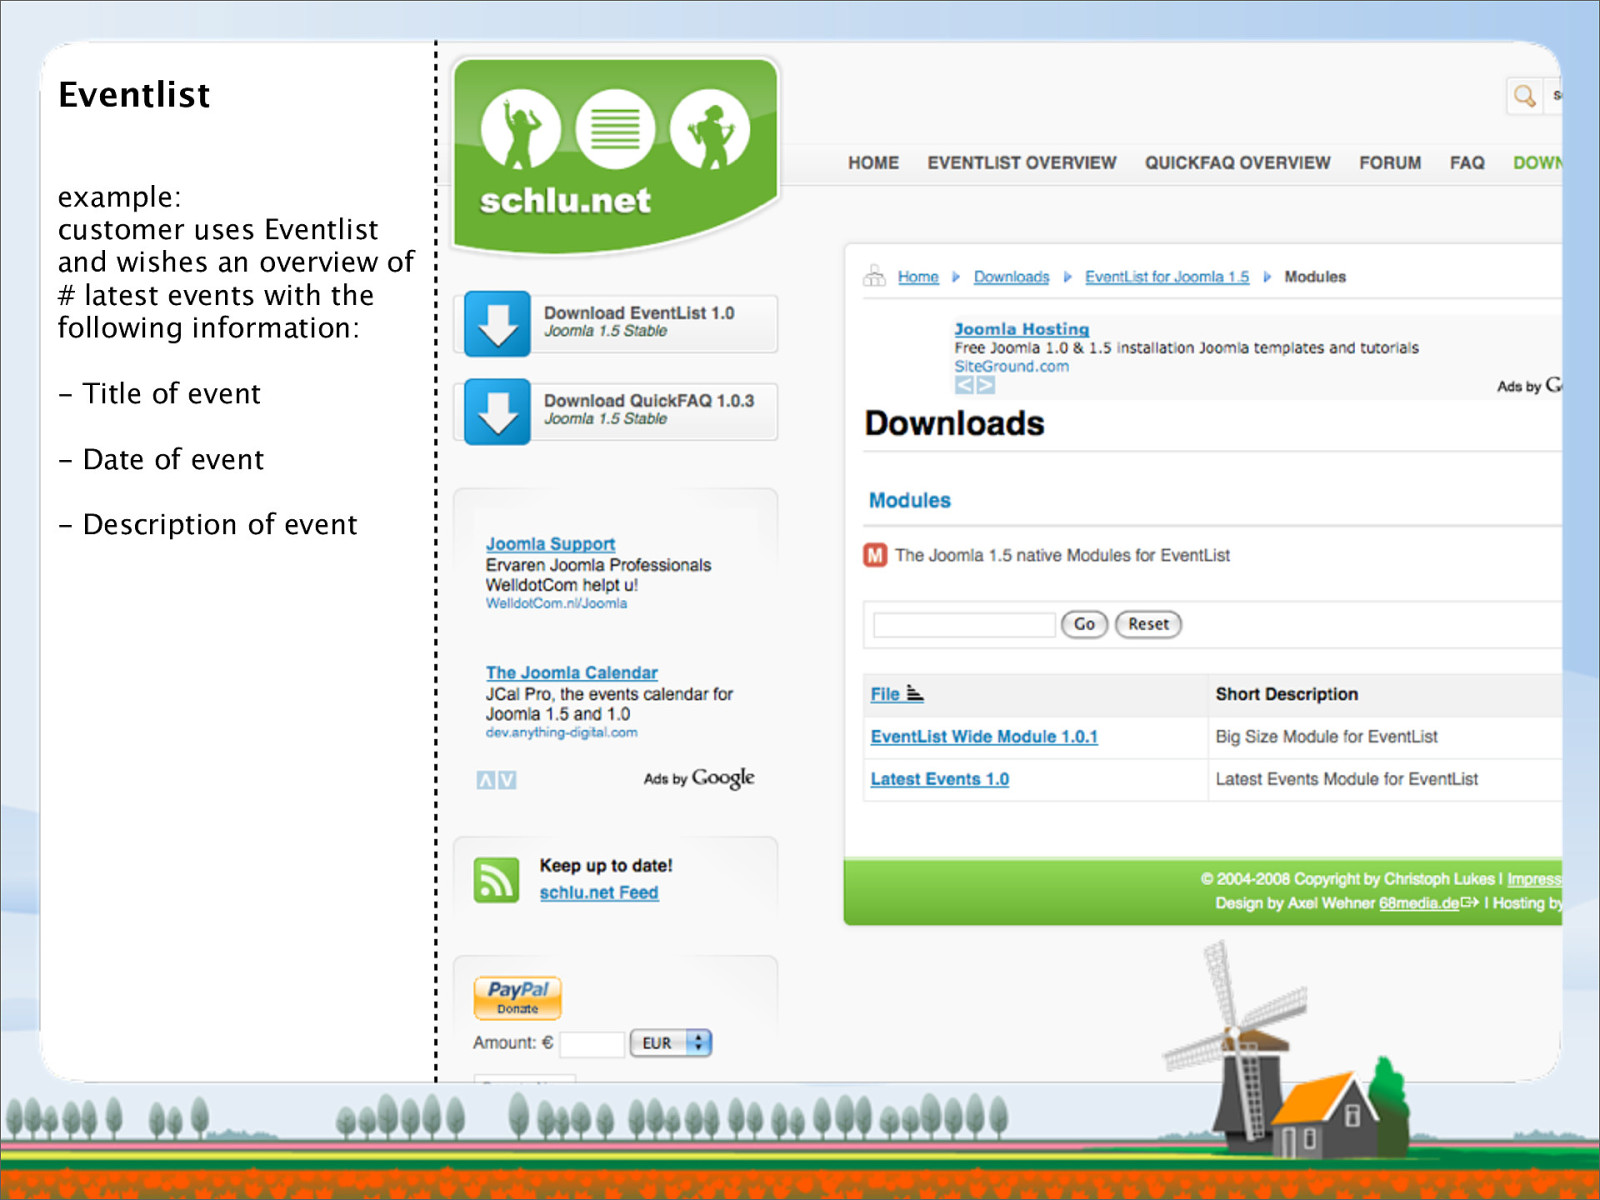1600x1200 pixels.
Task: Open the EUR currency dropdown
Action: click(671, 1043)
